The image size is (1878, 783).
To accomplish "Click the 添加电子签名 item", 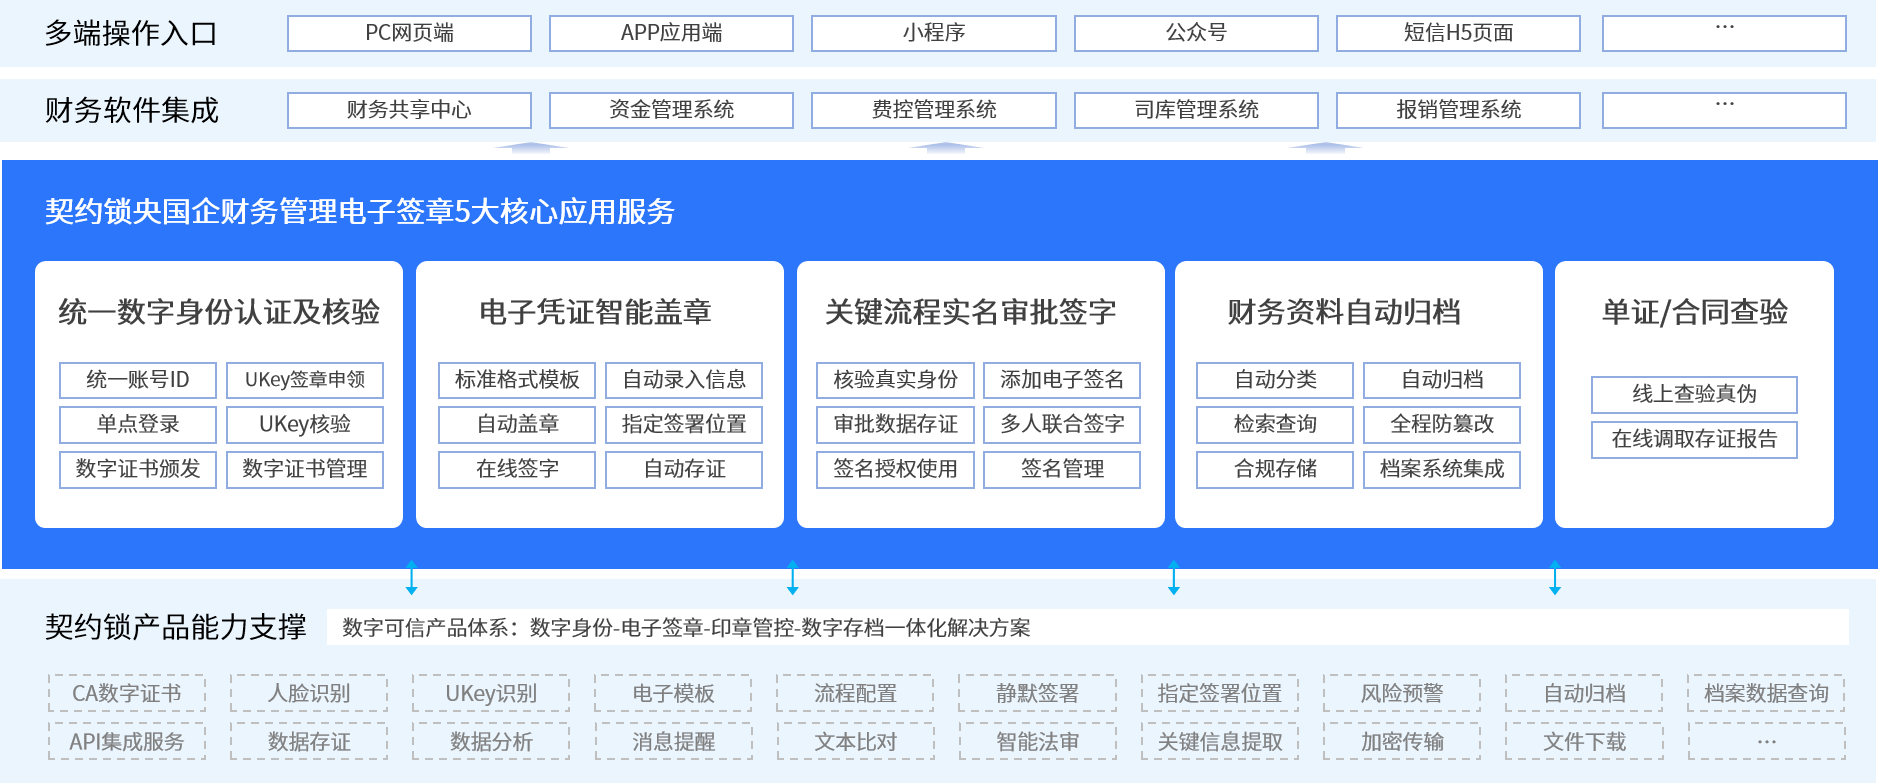I will (1062, 380).
